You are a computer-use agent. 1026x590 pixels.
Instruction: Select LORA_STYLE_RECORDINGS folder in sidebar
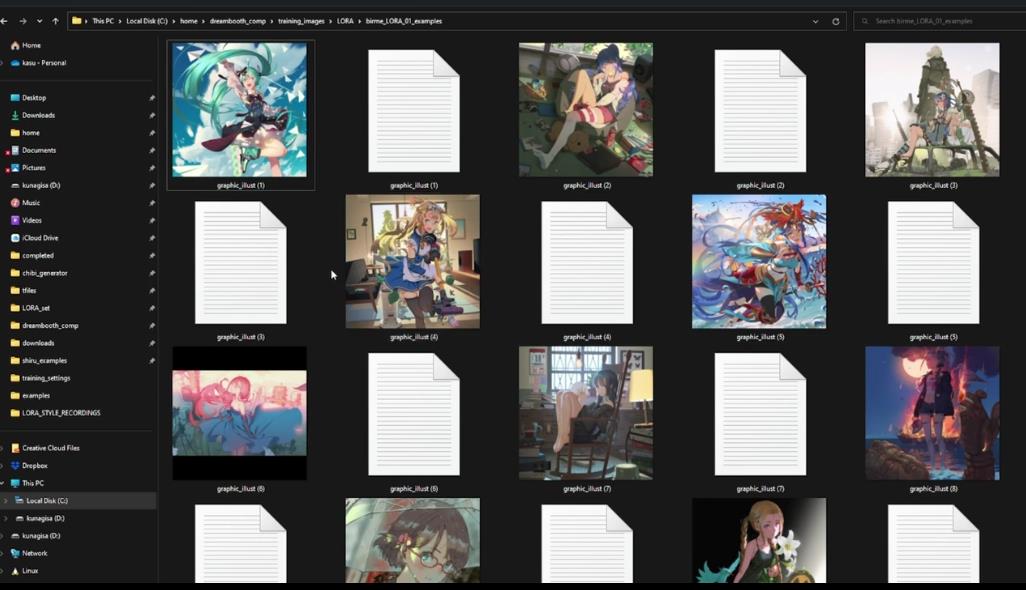61,413
